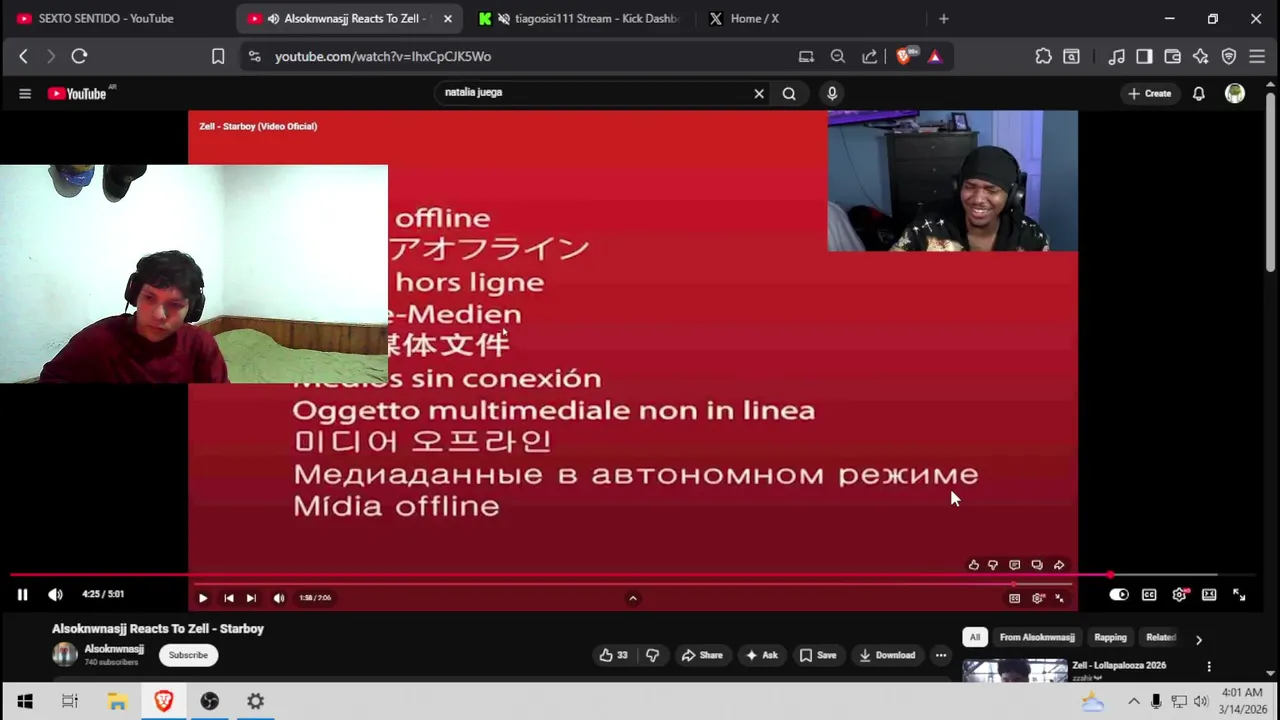
Task: Skip to previous in embedded video controls
Action: (229, 598)
